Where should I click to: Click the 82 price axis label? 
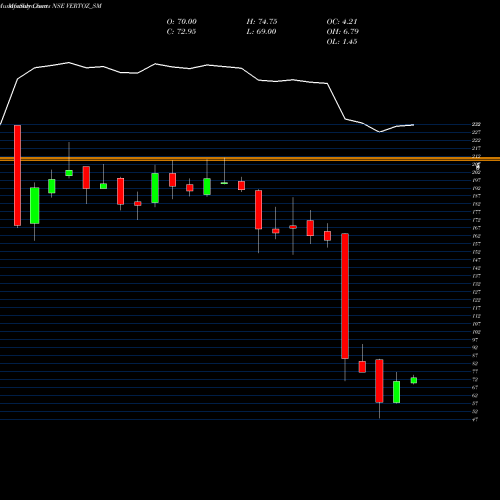coord(475,363)
